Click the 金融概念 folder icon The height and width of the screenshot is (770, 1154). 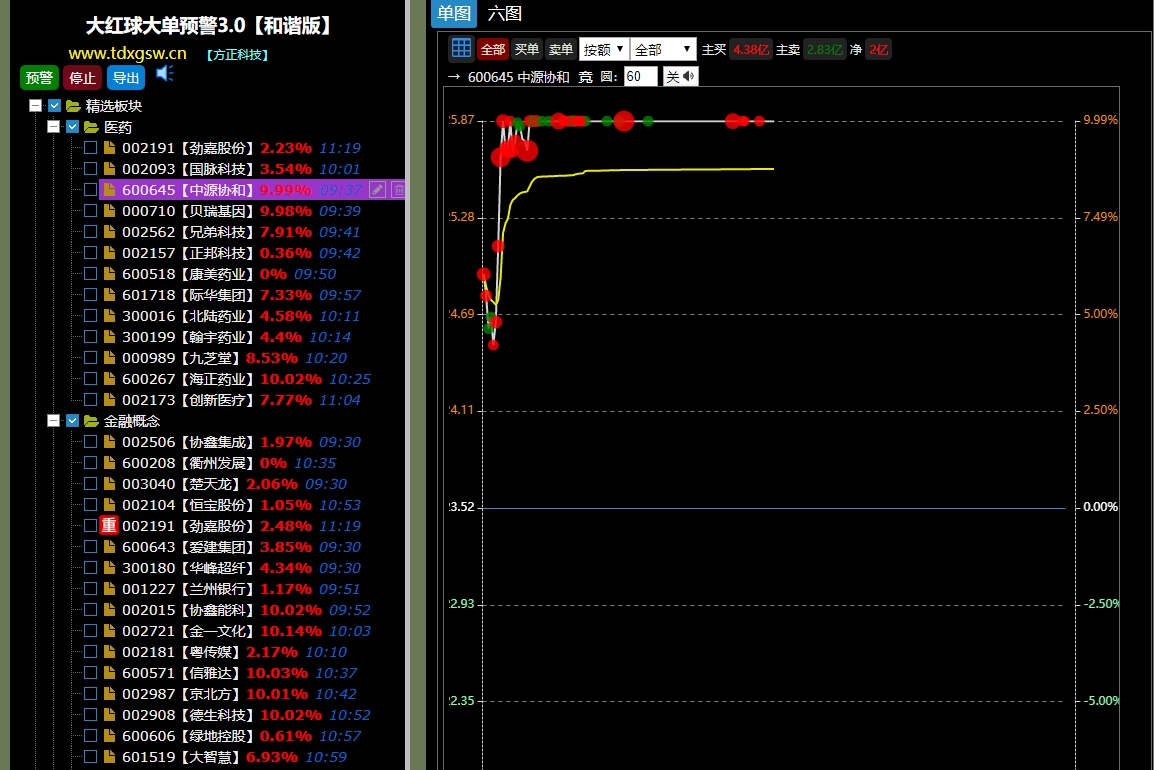tap(91, 421)
